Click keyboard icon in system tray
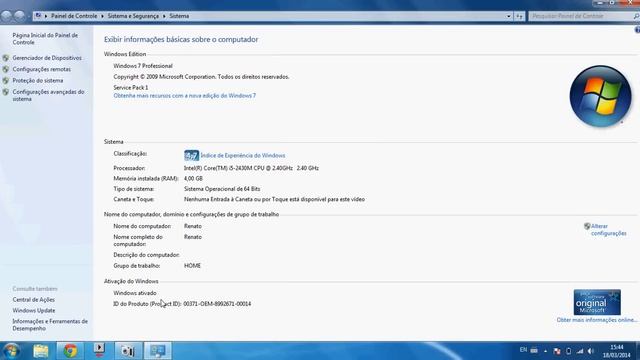Viewport: 640px width, 360px height. click(x=534, y=350)
